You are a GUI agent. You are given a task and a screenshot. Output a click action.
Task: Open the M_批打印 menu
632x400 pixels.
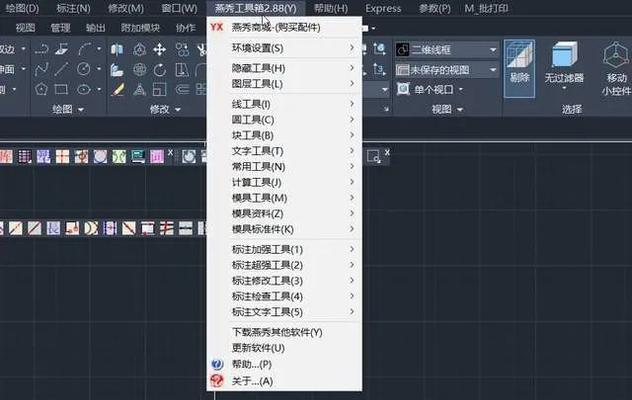pyautogui.click(x=486, y=8)
